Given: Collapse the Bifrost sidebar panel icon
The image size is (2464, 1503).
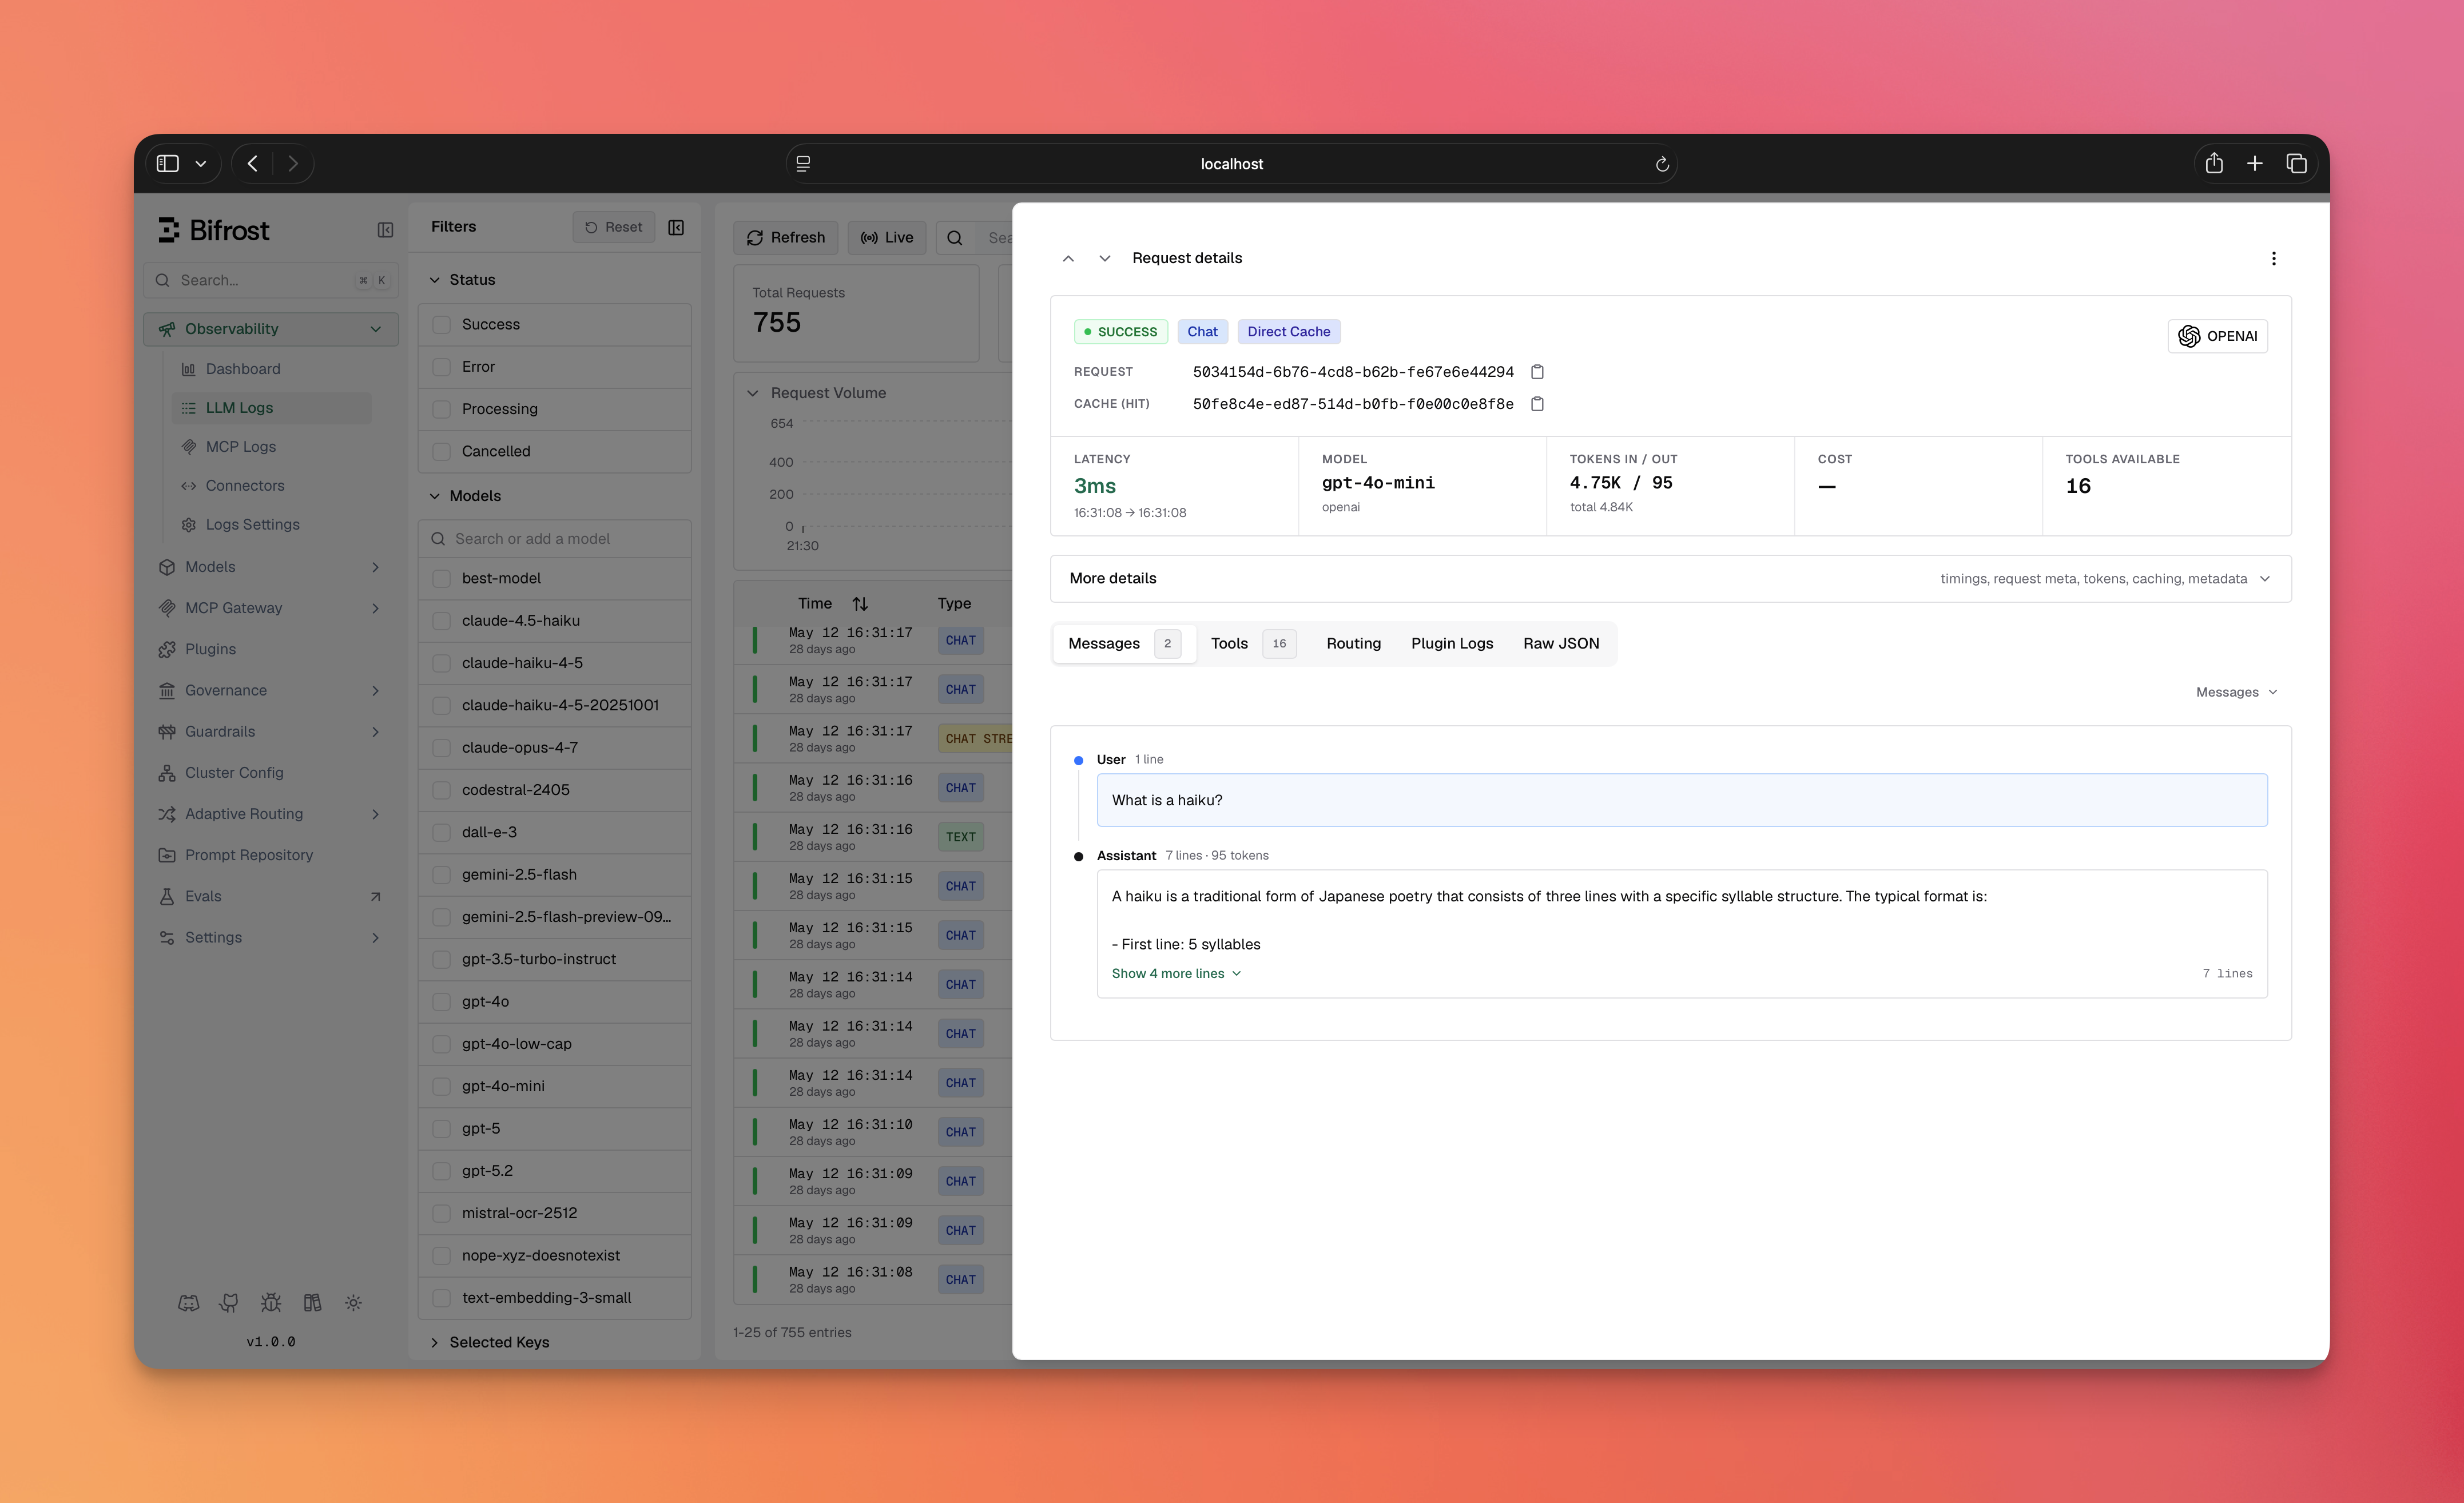Looking at the screenshot, I should click(x=385, y=230).
